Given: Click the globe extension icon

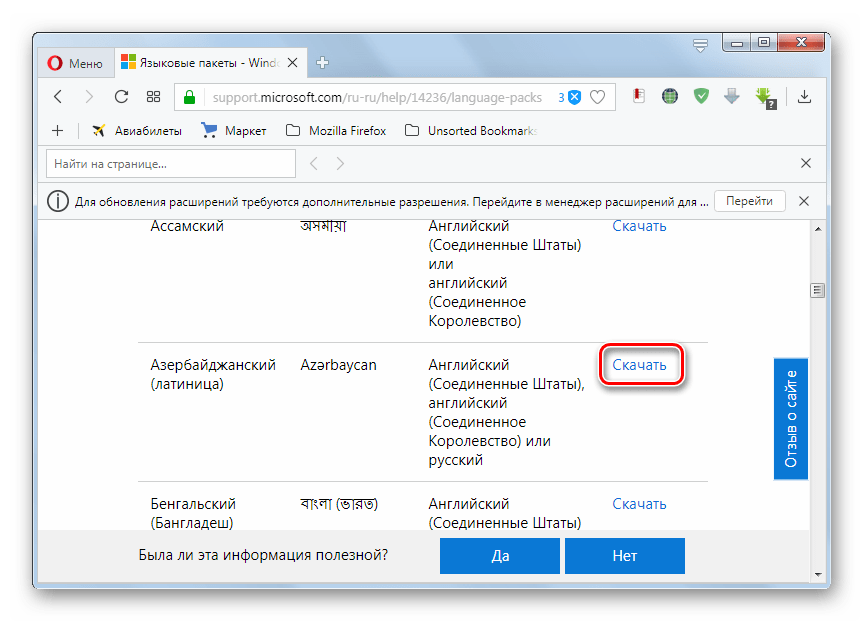Looking at the screenshot, I should point(669,97).
